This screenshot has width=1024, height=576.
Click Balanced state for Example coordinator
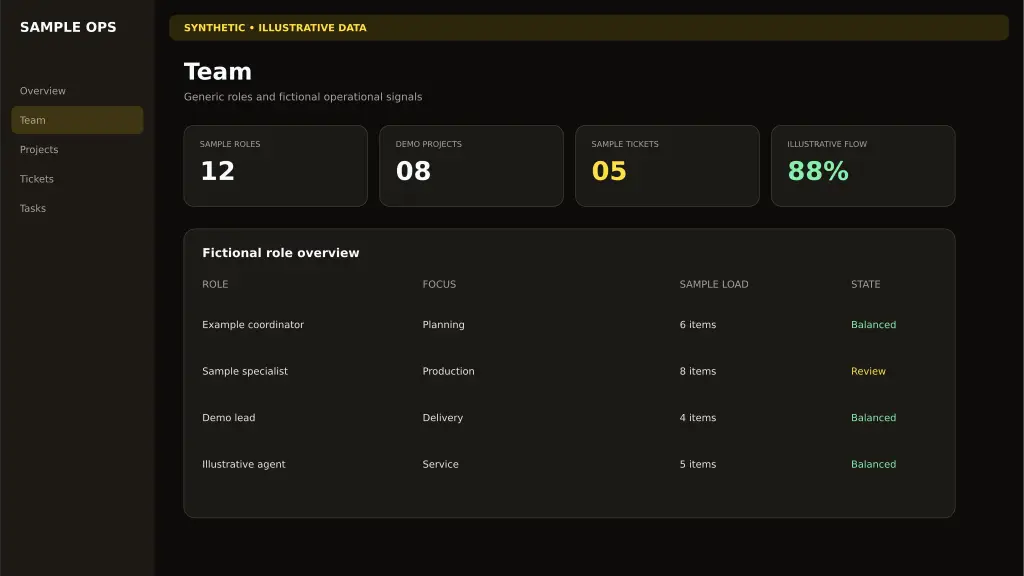coord(873,325)
